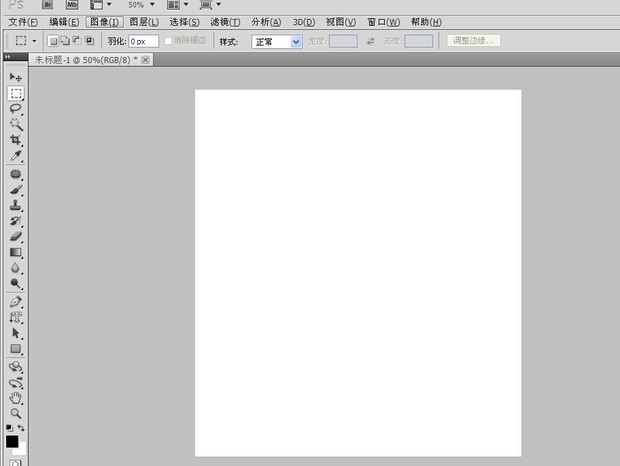Expand the collapsed toolbox panel arrows

point(8,57)
